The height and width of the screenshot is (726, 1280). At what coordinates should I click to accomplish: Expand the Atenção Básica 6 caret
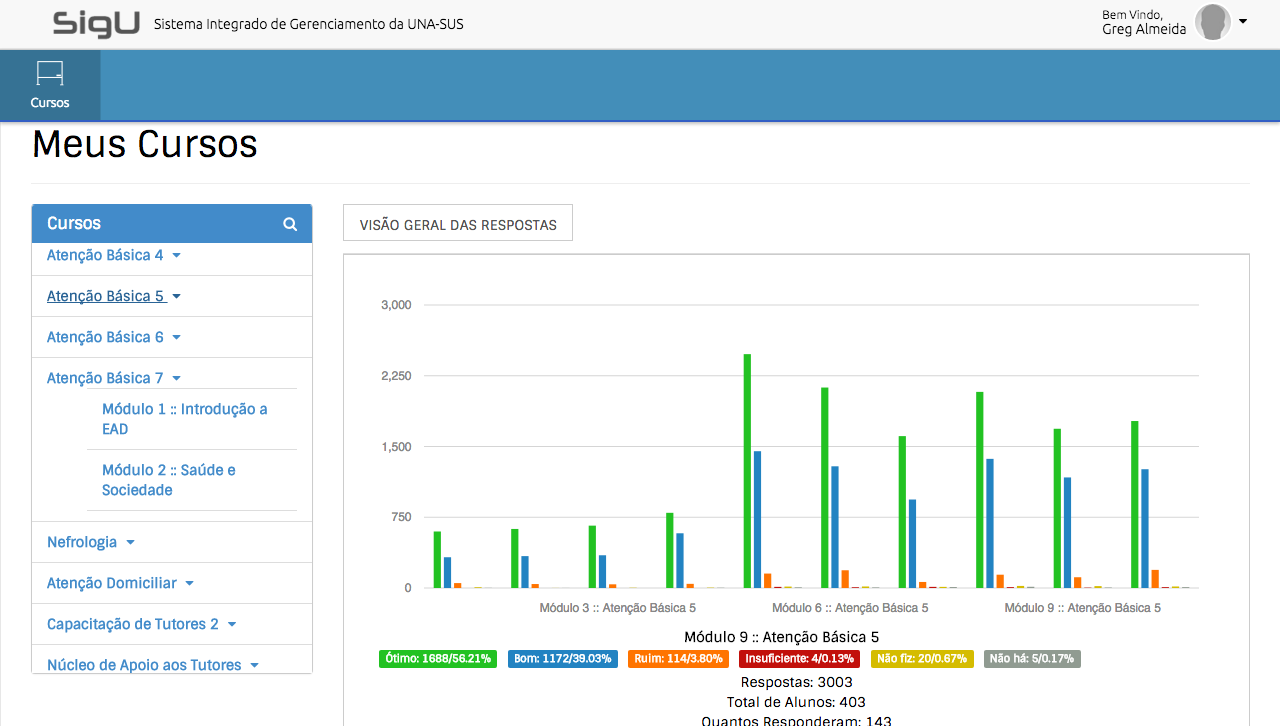click(x=176, y=338)
